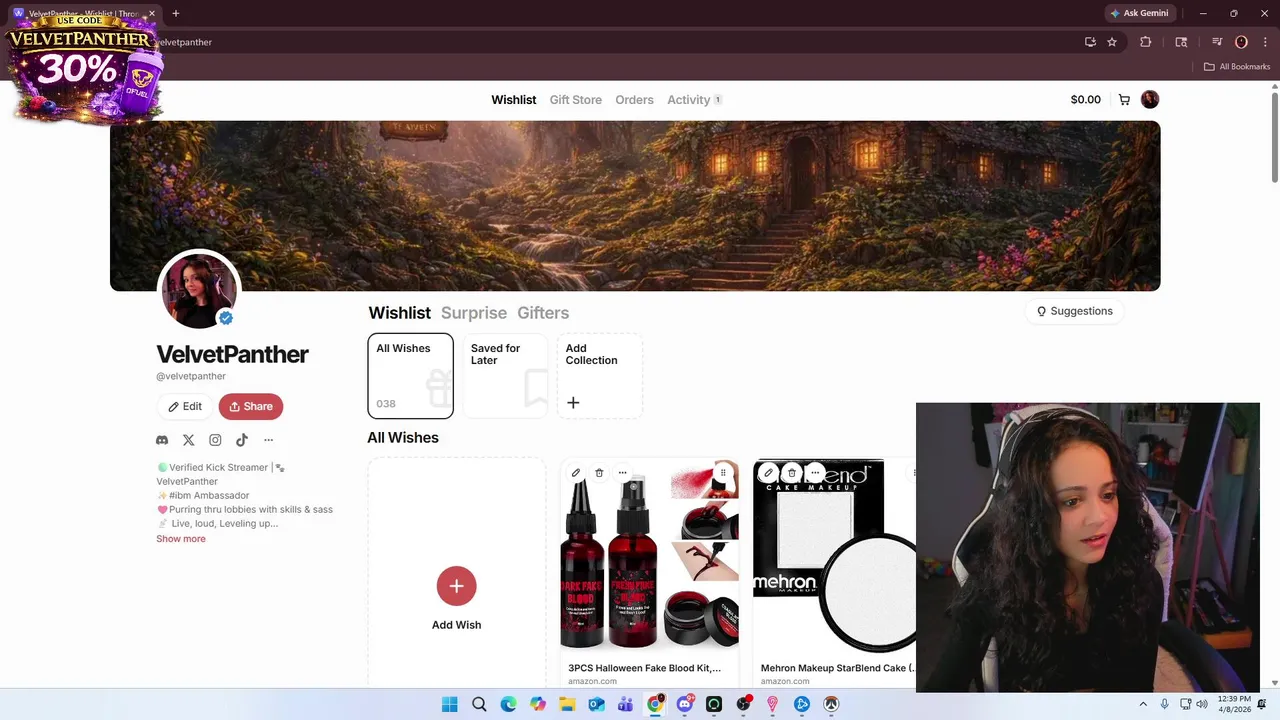This screenshot has height=720, width=1280.
Task: Open the TikTok social link icon
Action: tap(242, 440)
